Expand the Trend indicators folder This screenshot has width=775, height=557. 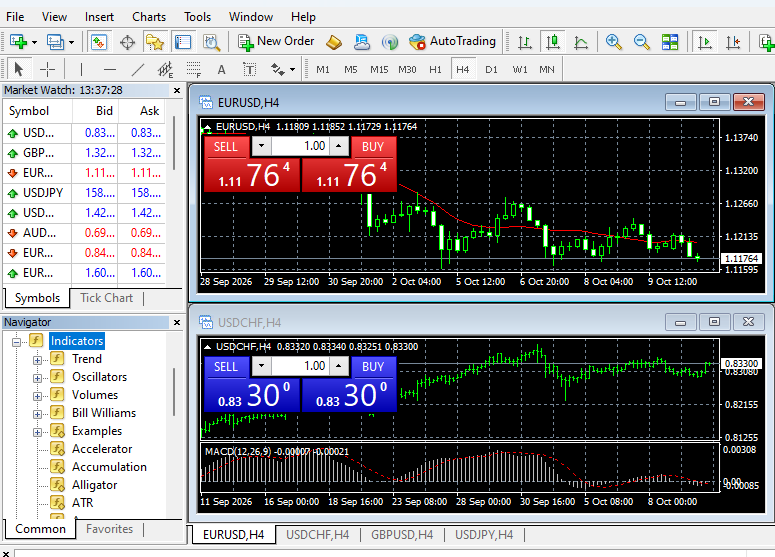(x=37, y=360)
